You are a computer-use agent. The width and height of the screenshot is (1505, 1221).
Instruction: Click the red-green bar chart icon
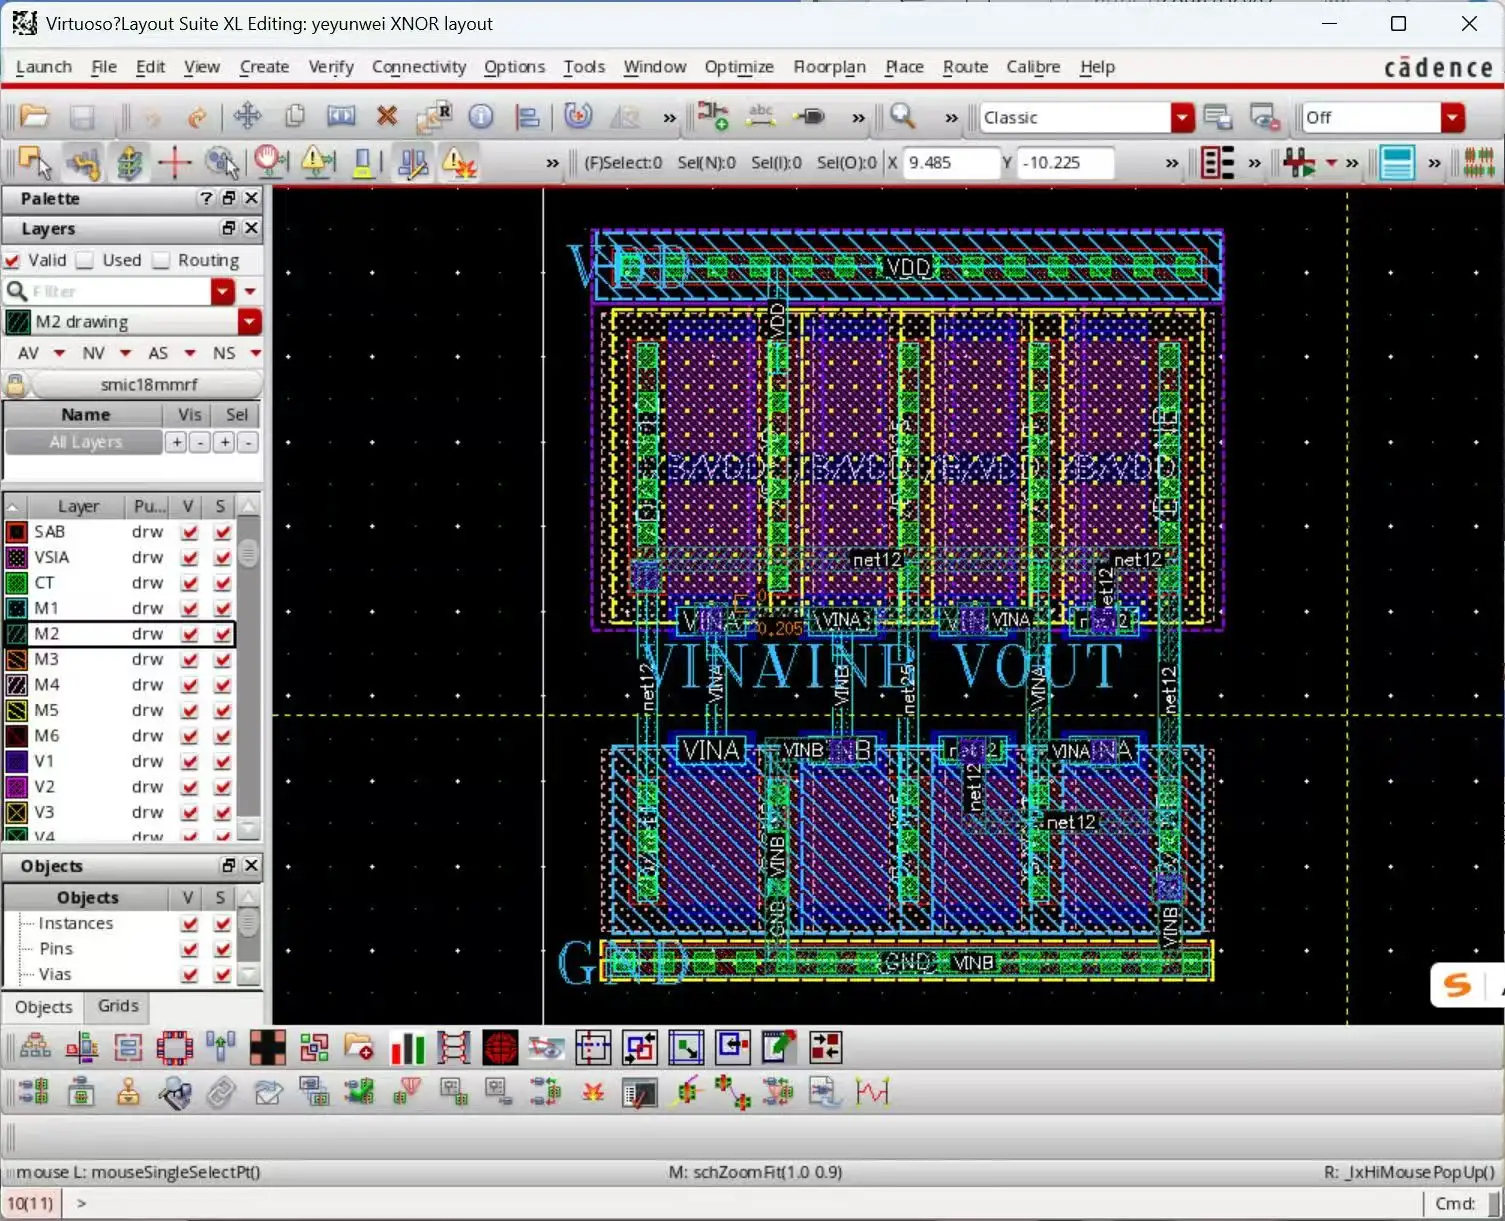(x=407, y=1047)
